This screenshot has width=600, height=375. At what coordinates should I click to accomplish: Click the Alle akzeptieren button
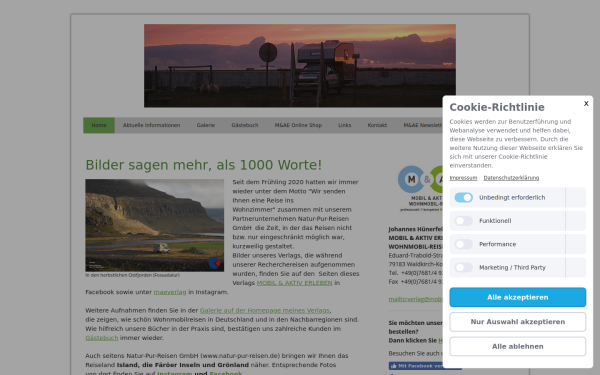[x=517, y=297]
